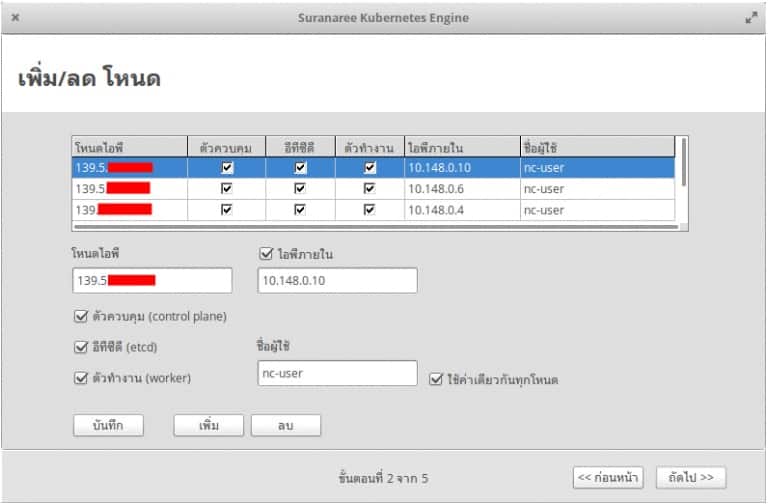Viewport: 768px width, 504px height.
Task: Click nc-user in the 10.148.0.4 row
Action: [544, 210]
